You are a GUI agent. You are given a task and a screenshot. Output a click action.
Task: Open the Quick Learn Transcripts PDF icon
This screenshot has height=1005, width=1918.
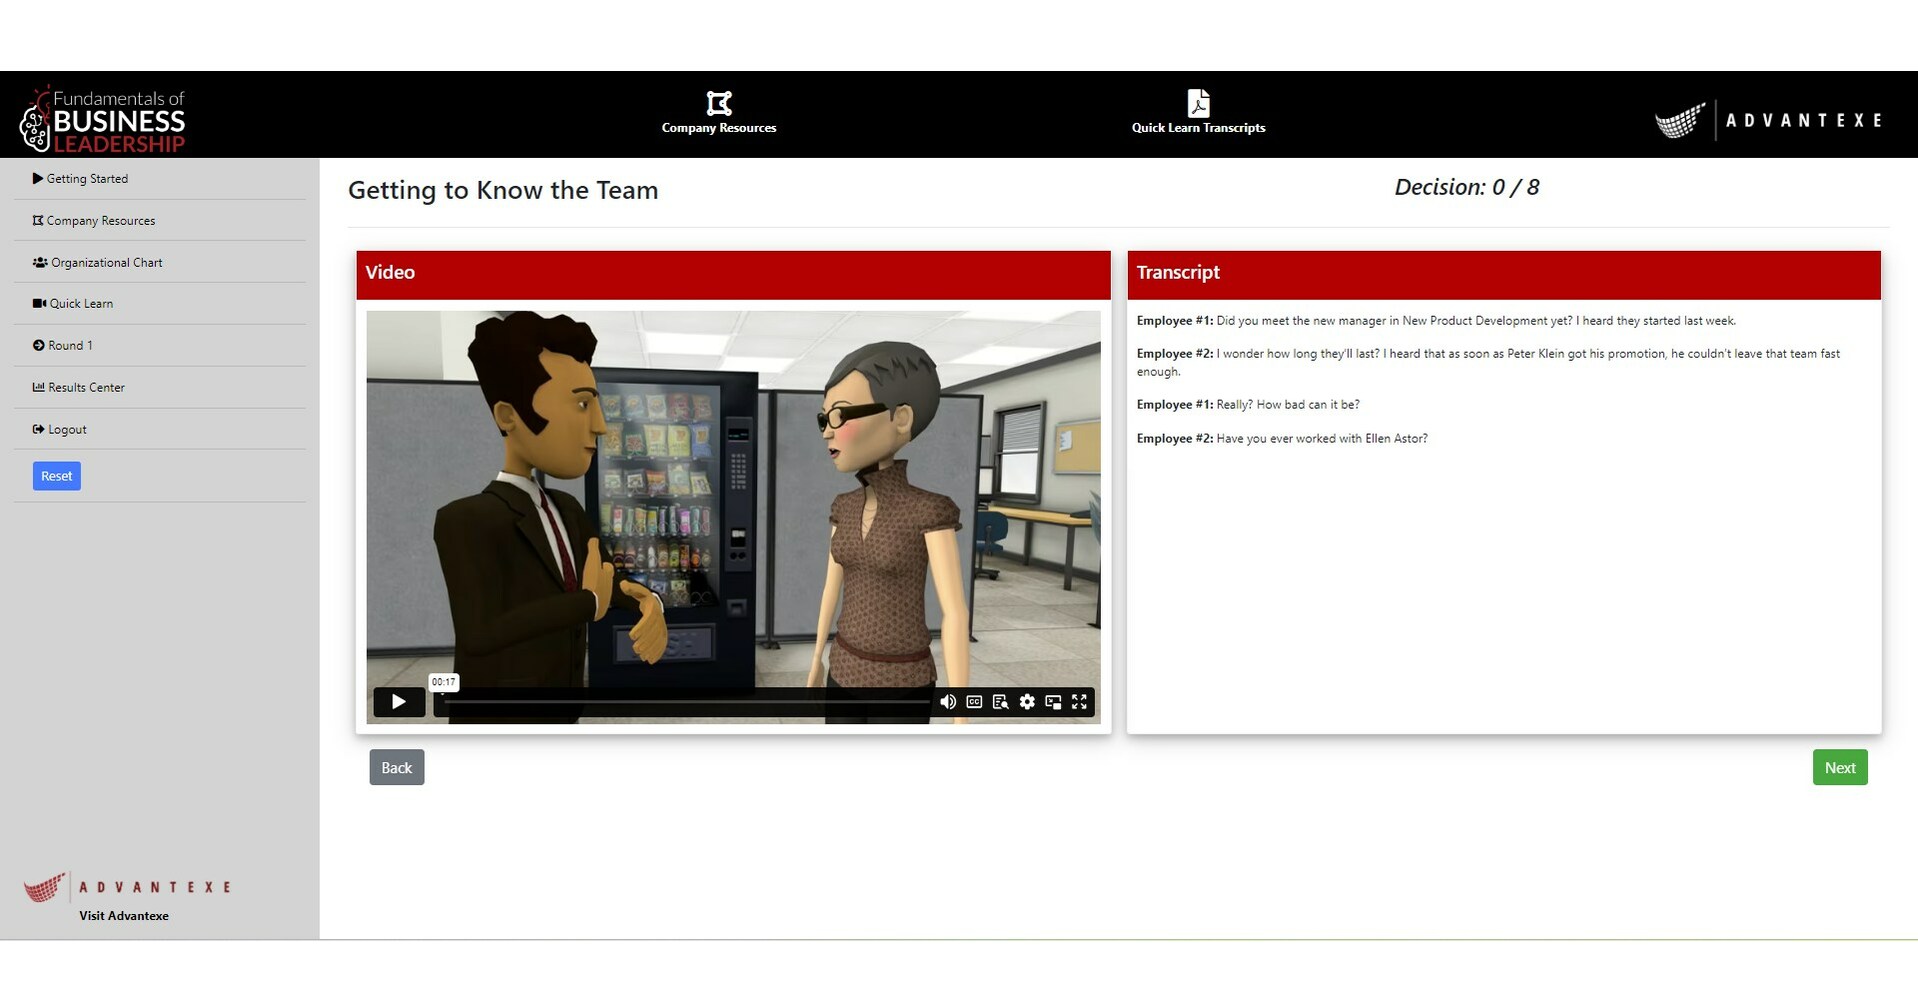point(1198,103)
